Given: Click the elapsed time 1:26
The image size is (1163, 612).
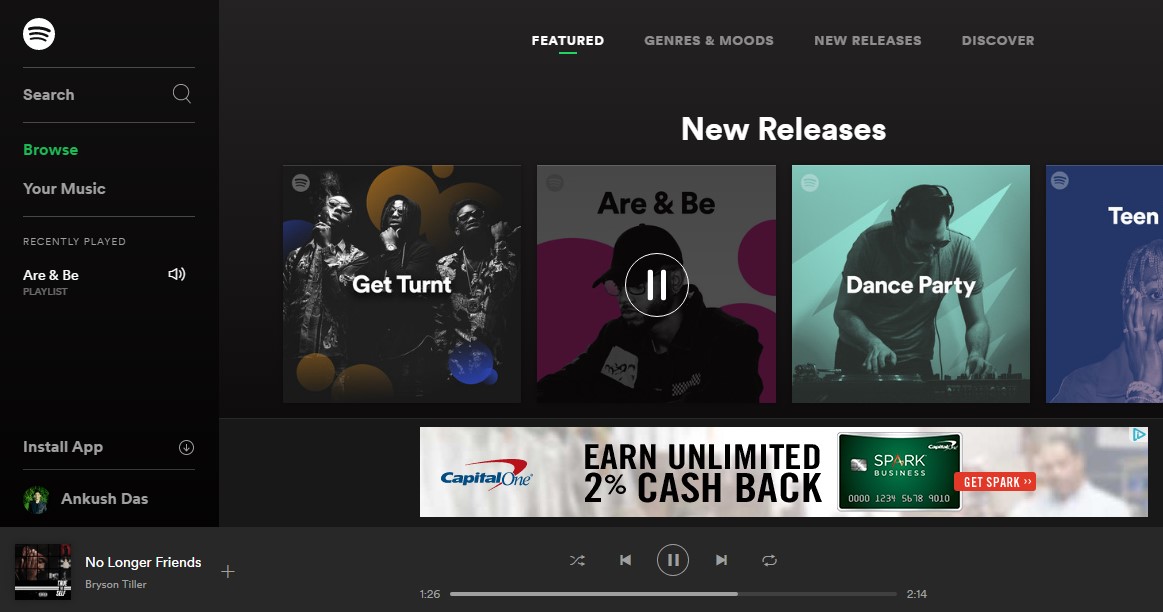Looking at the screenshot, I should (429, 594).
